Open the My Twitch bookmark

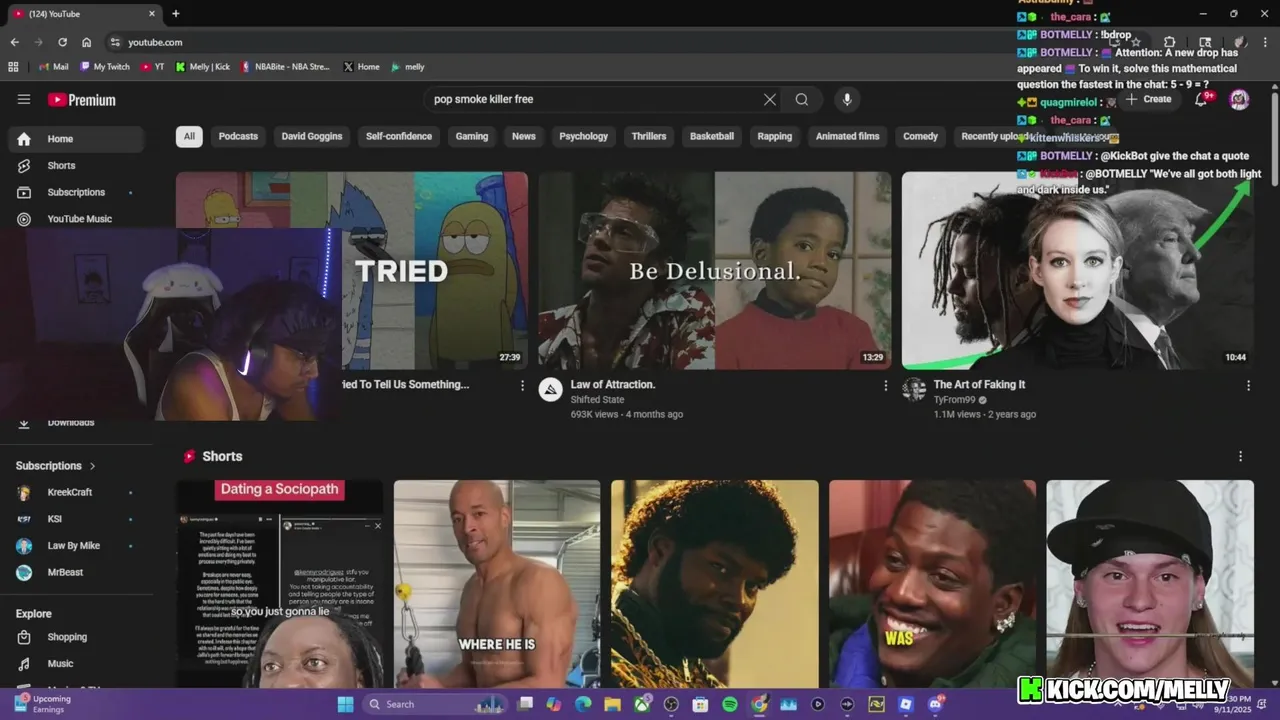pos(105,67)
